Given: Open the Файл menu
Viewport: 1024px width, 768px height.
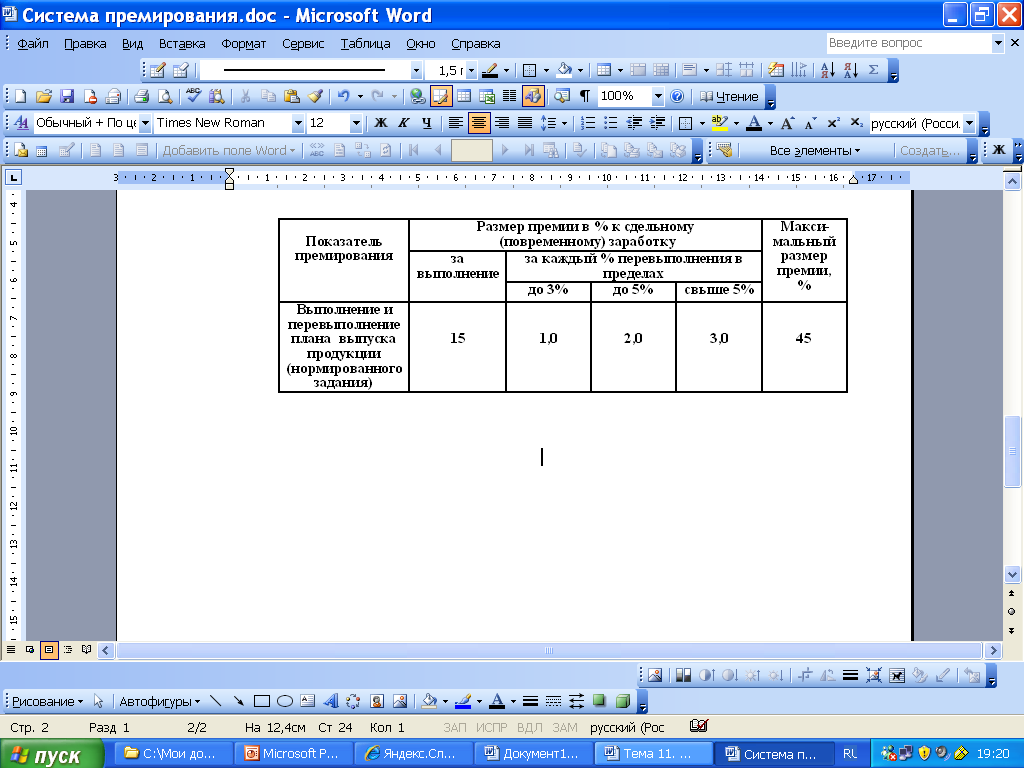Looking at the screenshot, I should pos(33,44).
